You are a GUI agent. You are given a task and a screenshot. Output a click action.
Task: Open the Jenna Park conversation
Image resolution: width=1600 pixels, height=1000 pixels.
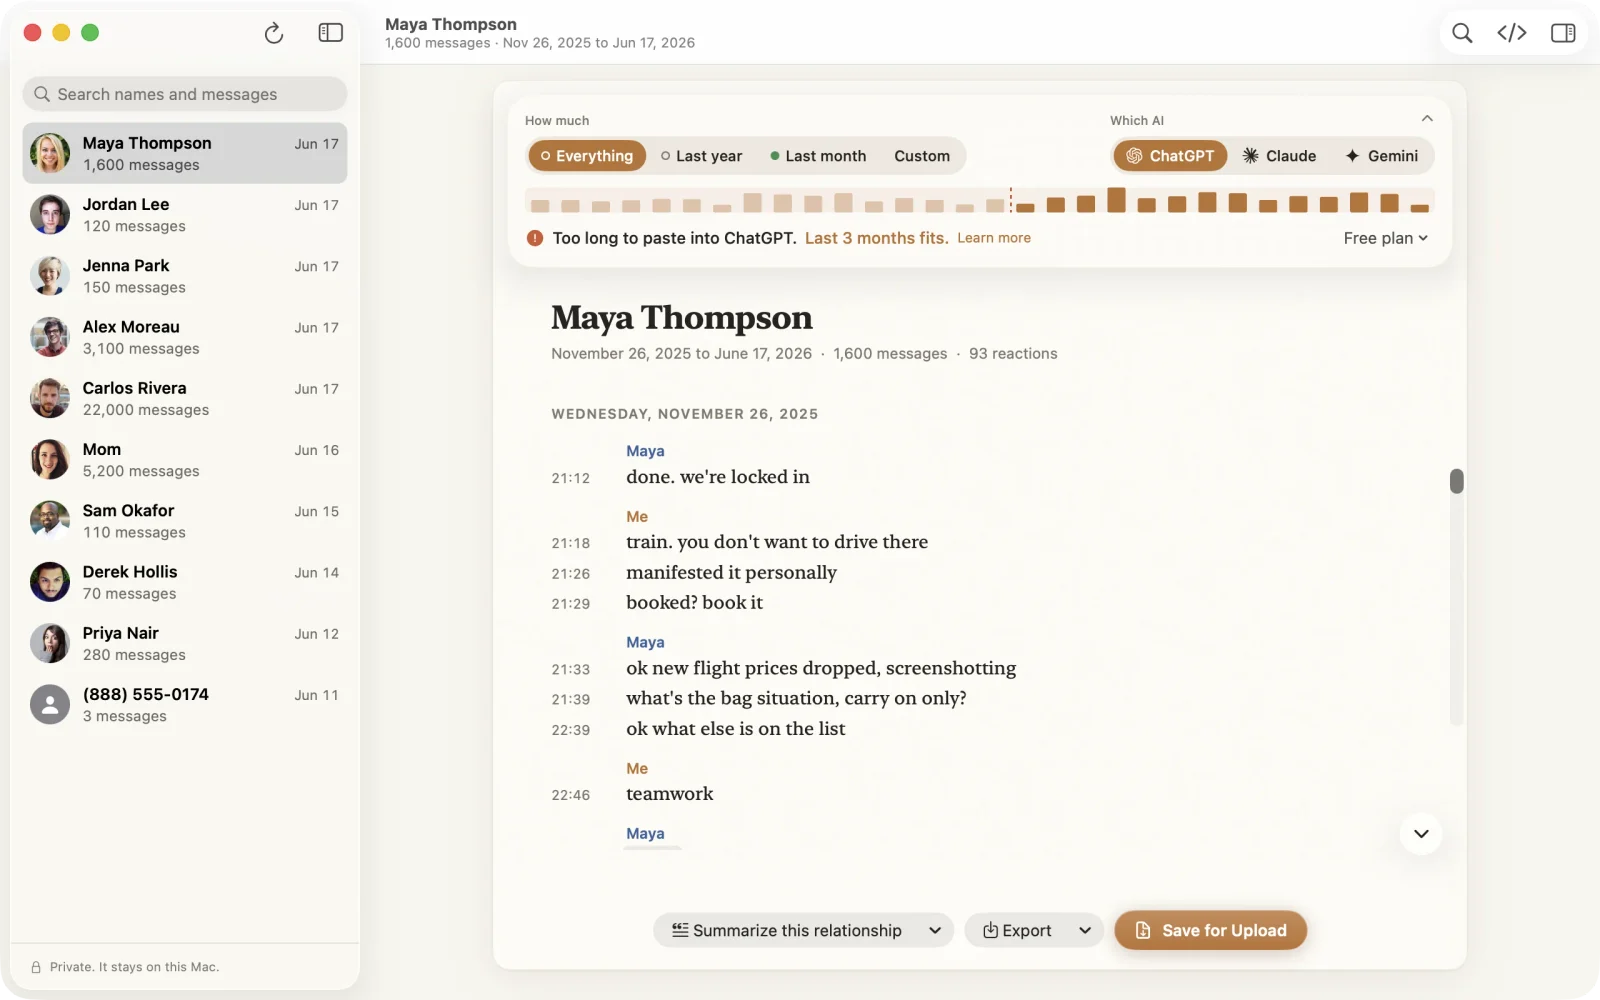pyautogui.click(x=185, y=276)
